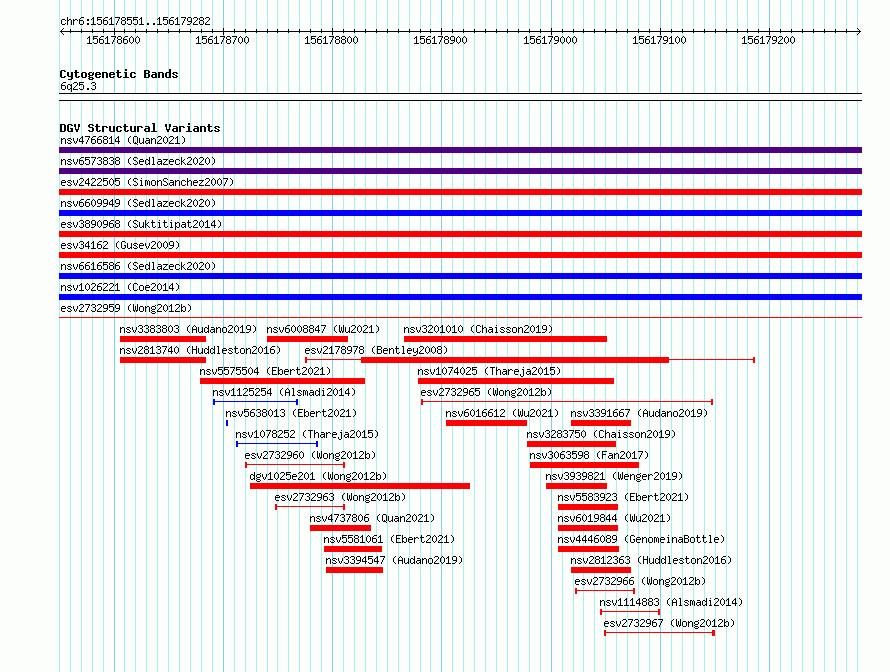
Task: Click the DGV Structural Variants track title
Action: coord(140,128)
